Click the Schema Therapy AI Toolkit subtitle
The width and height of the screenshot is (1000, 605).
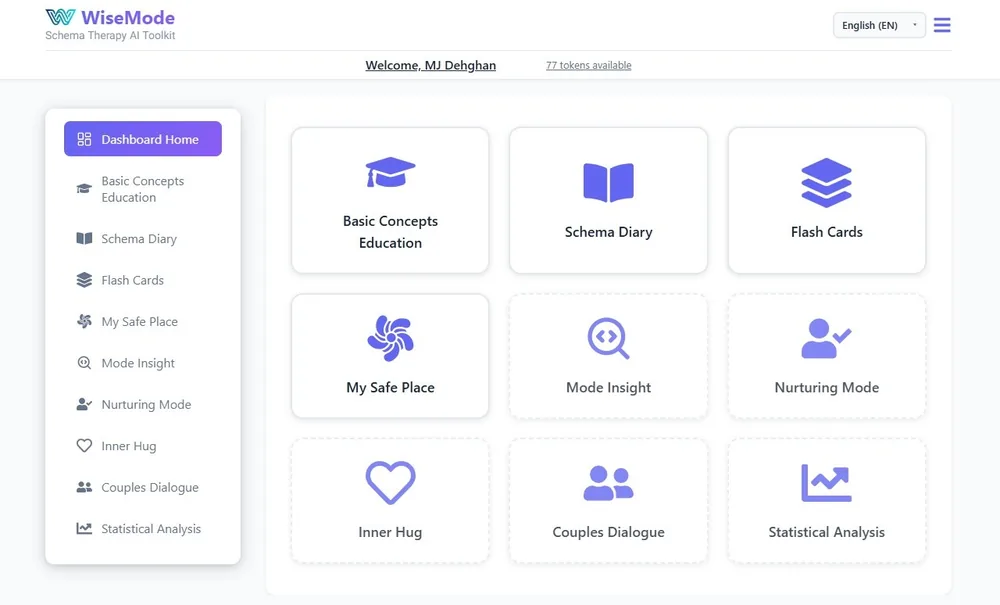coord(110,36)
